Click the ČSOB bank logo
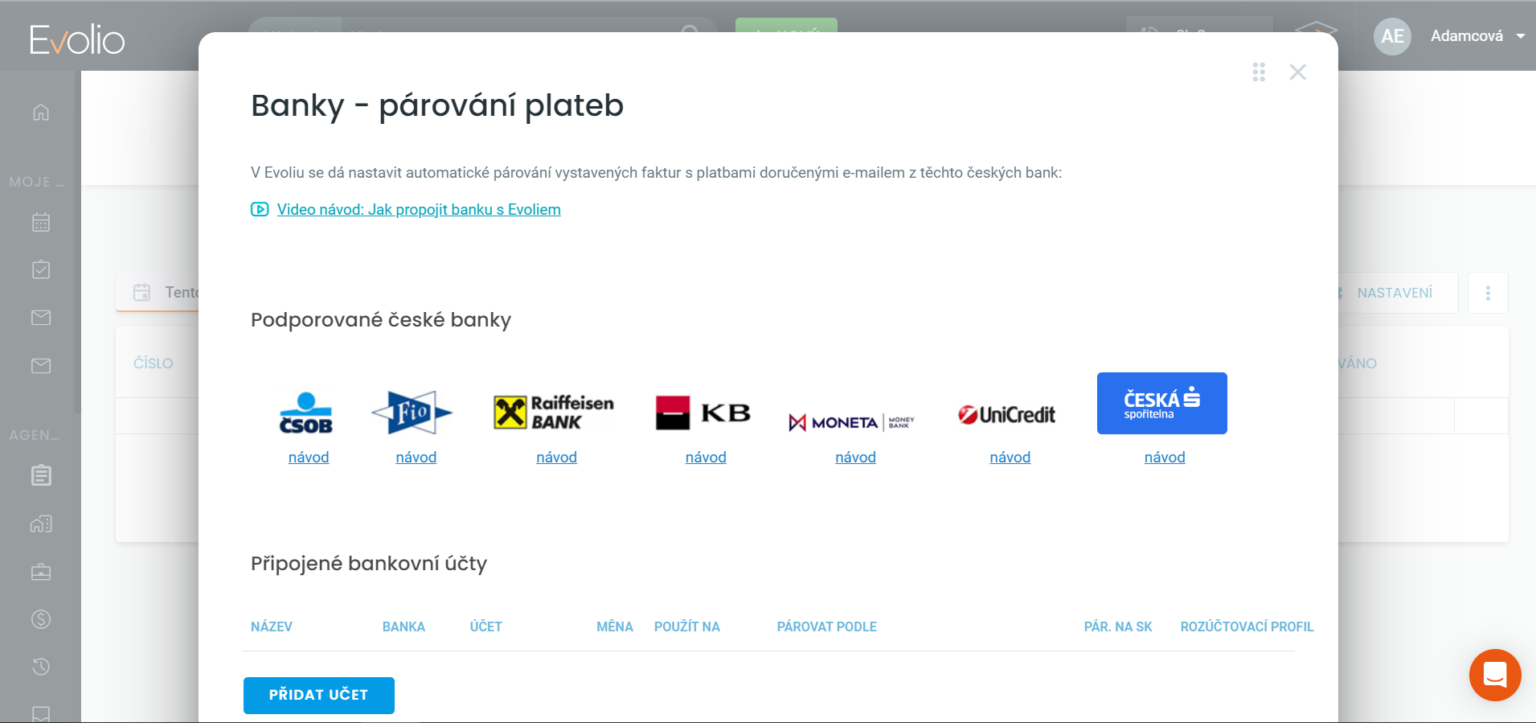Viewport: 1536px width, 723px height. tap(306, 413)
